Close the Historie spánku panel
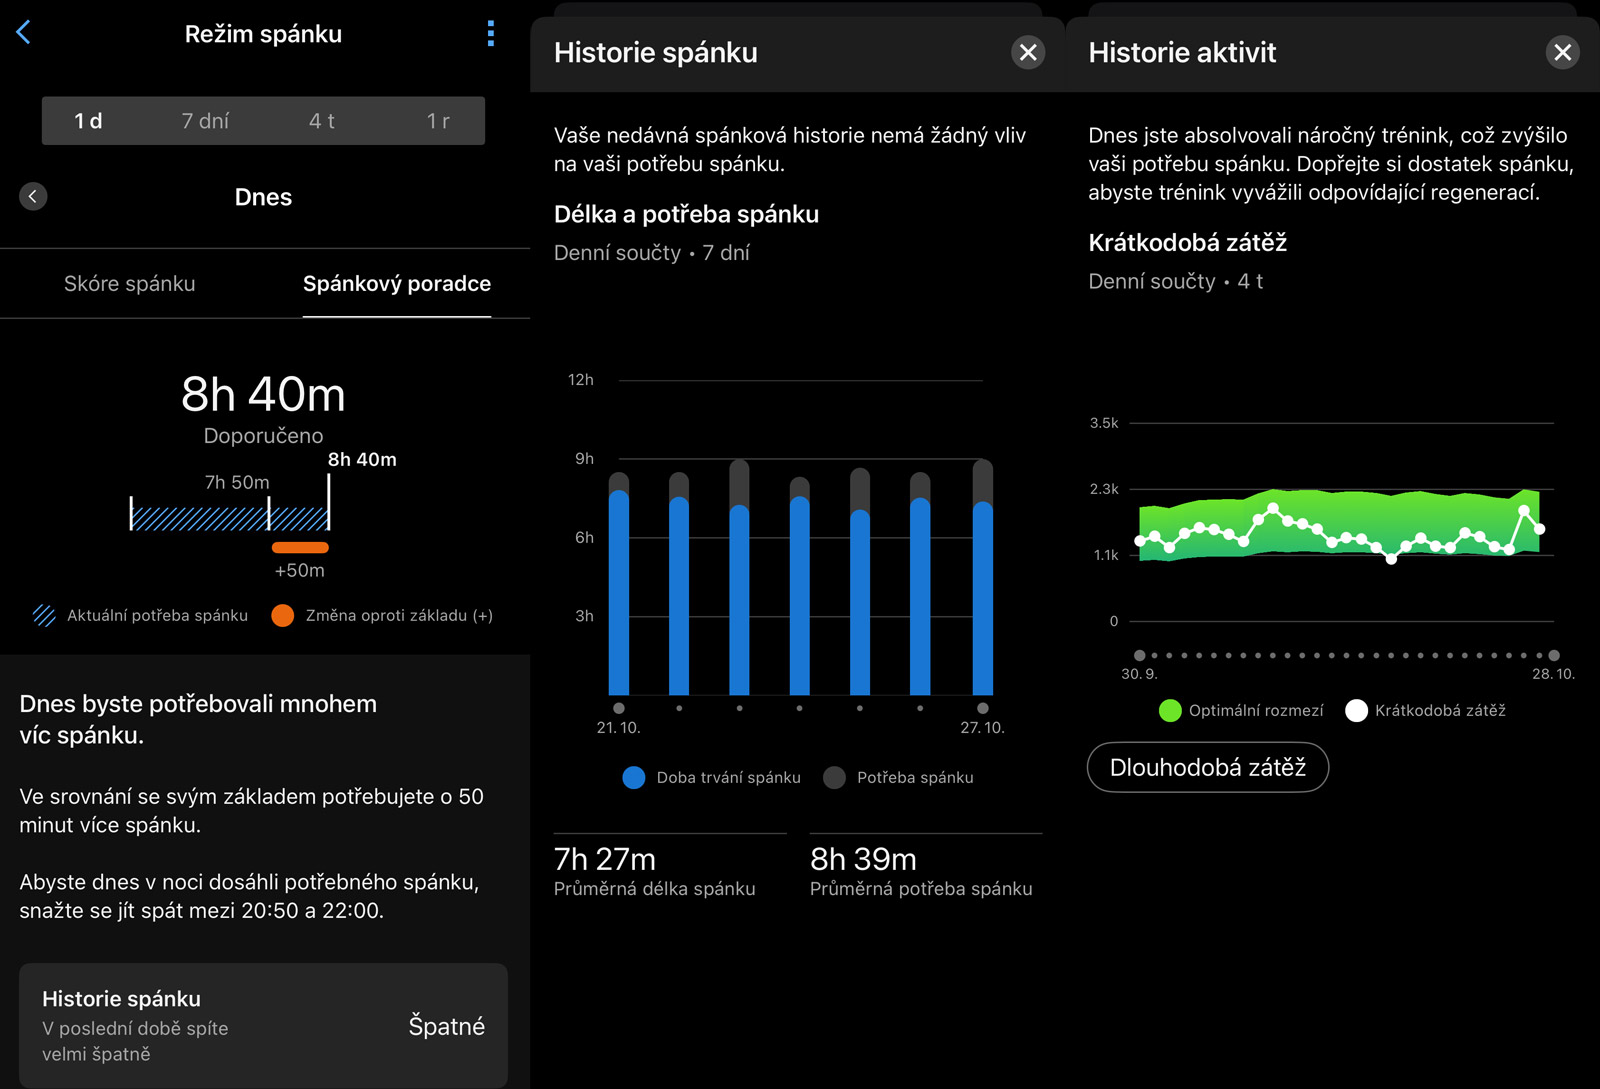1600x1089 pixels. (x=1027, y=52)
